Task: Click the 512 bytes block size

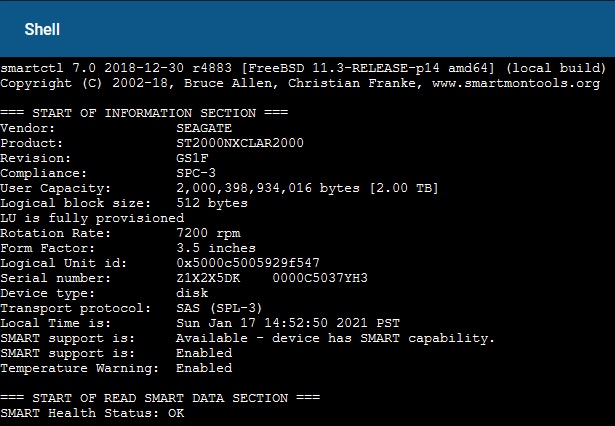Action: coord(212,203)
